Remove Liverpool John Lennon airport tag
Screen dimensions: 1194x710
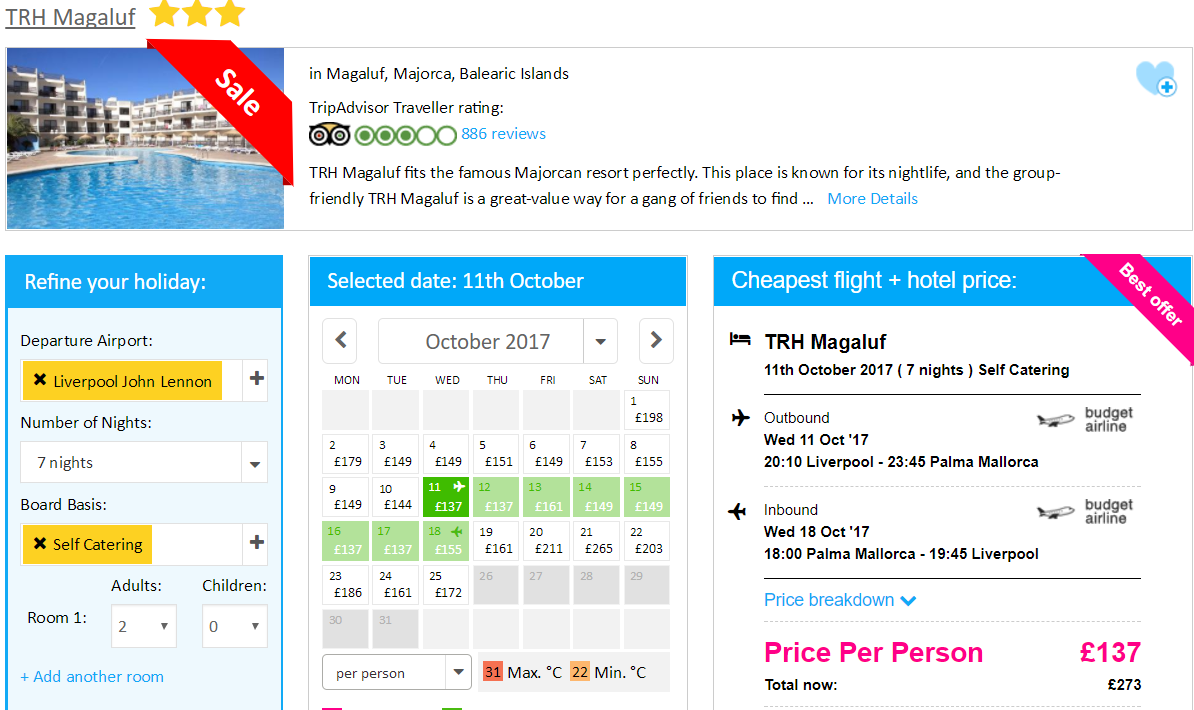(x=40, y=379)
